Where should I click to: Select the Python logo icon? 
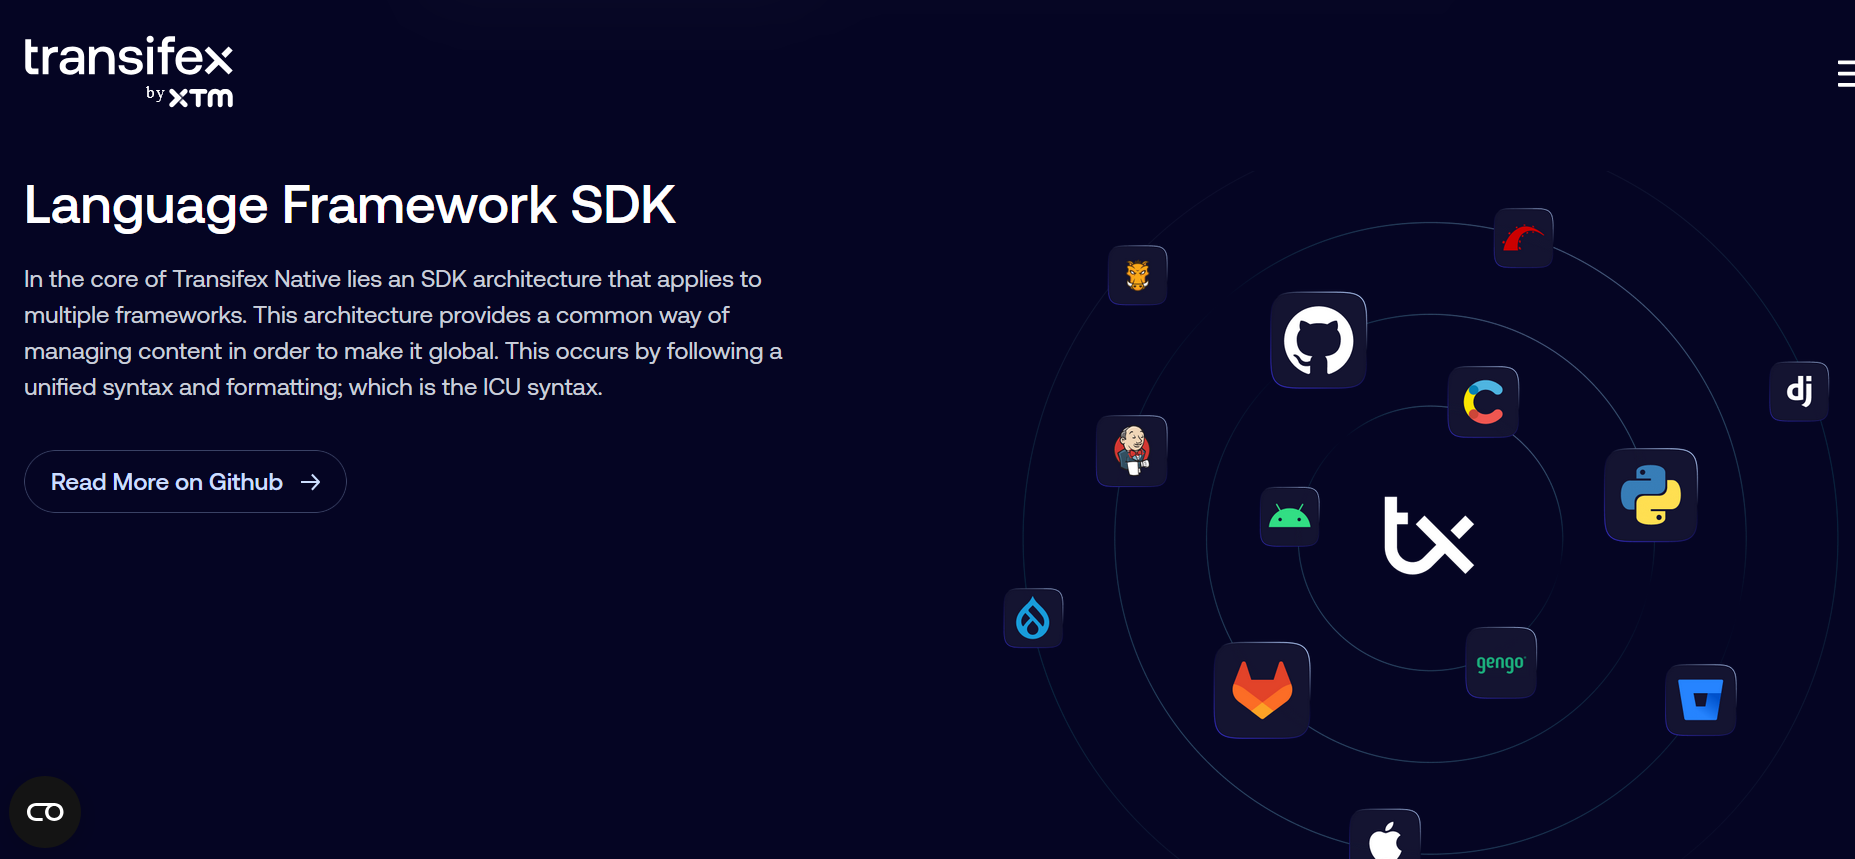[1651, 495]
